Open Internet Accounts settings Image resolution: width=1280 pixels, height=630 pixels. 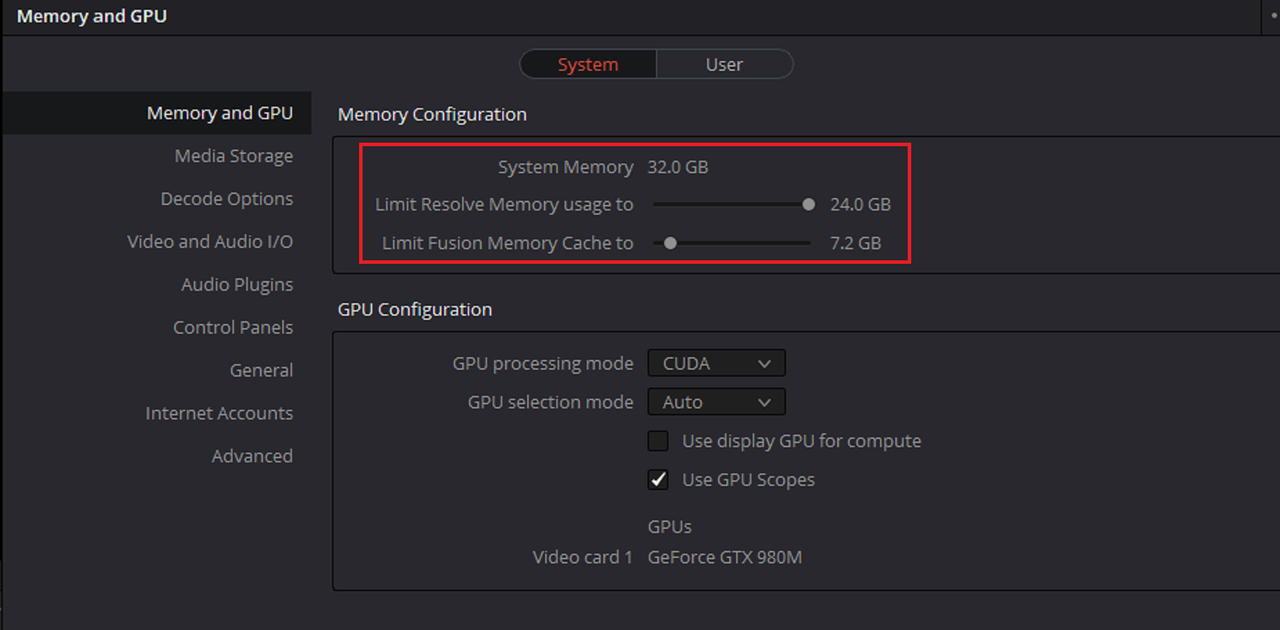(219, 413)
